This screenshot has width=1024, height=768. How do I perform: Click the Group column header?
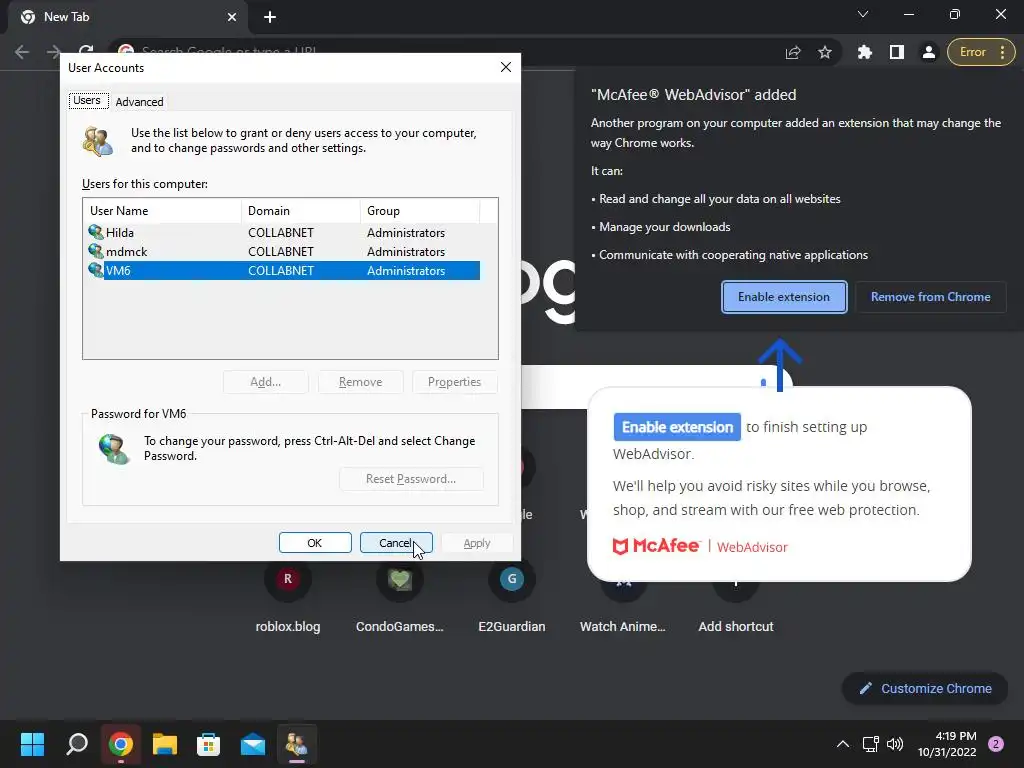pos(420,211)
